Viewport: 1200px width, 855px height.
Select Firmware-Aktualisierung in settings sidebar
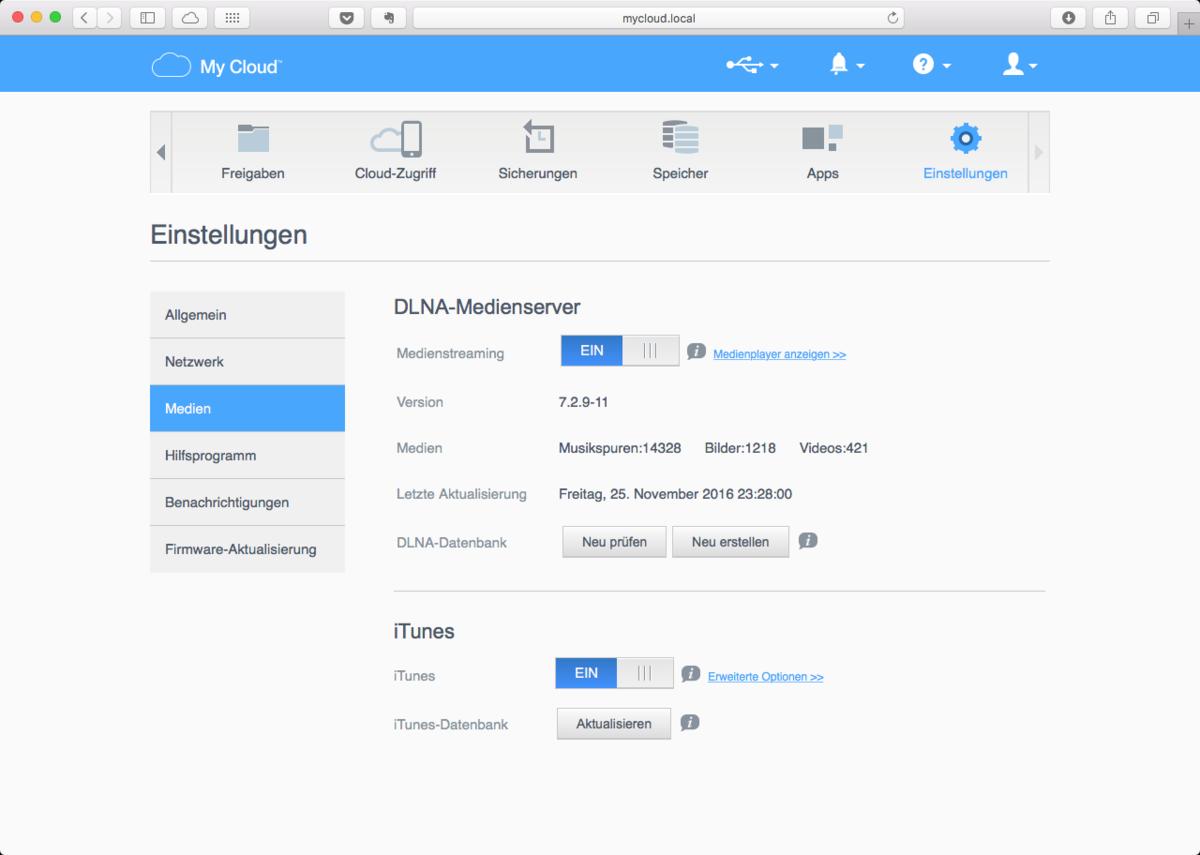tap(247, 549)
